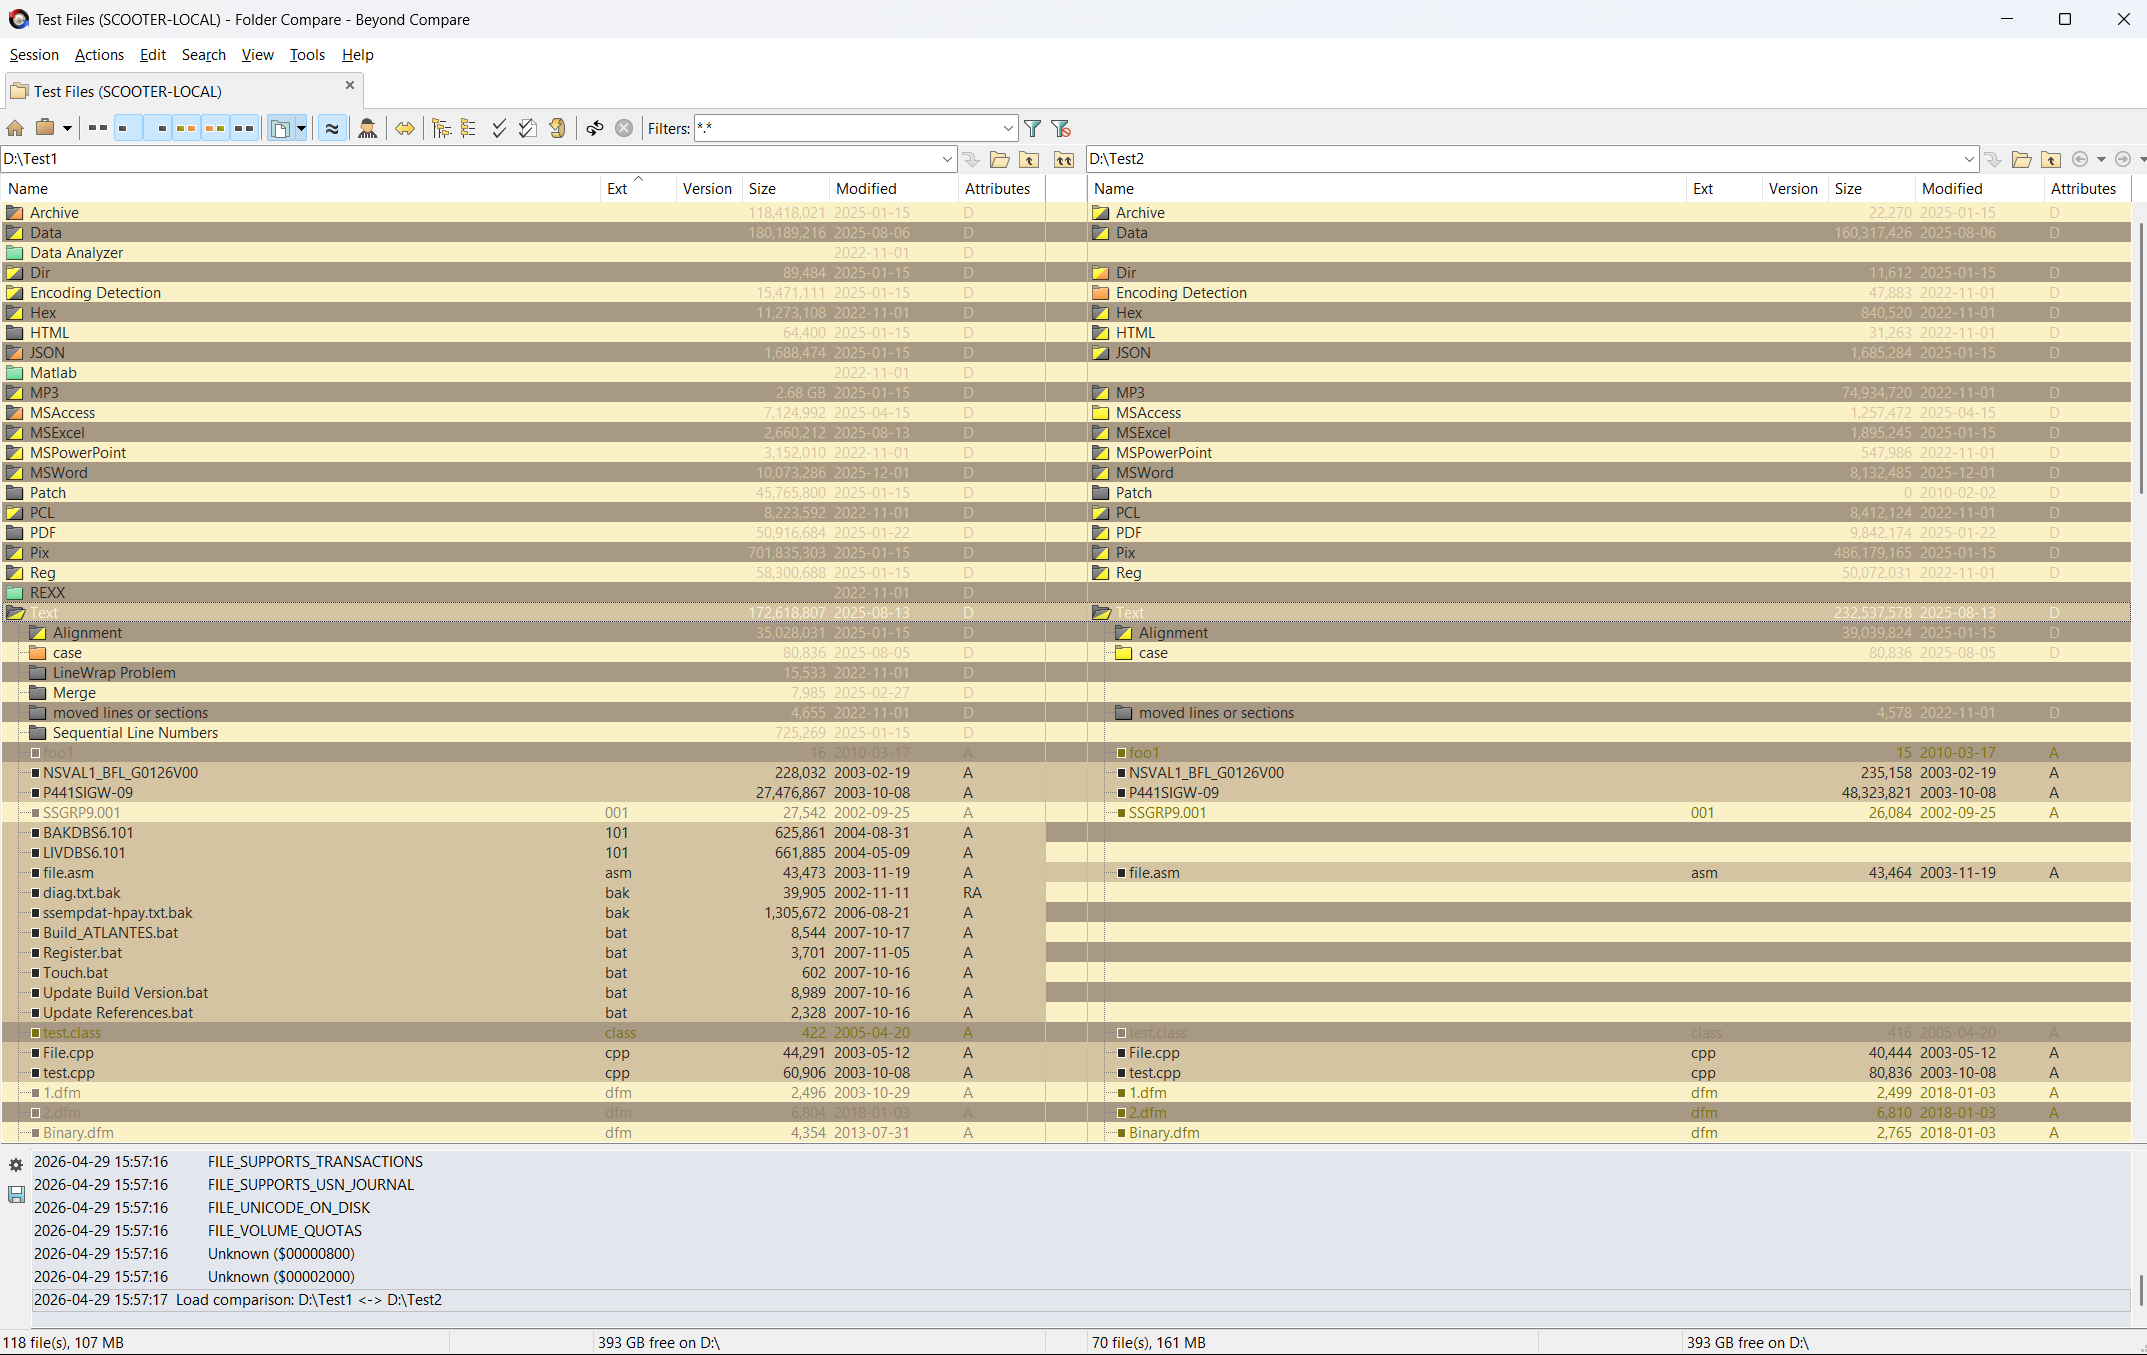Collapse the open Text folder on left

(15, 613)
